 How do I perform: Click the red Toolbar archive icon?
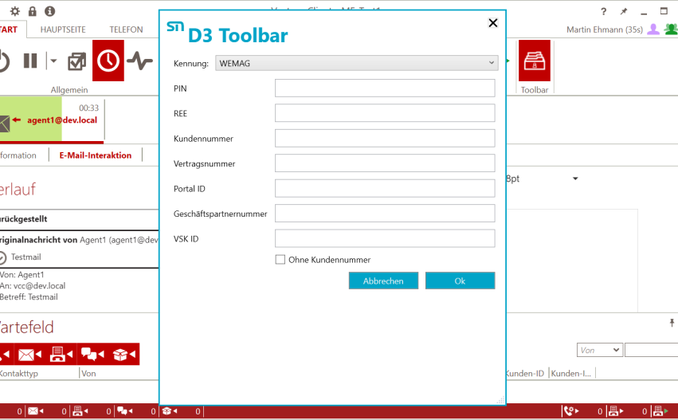coord(535,62)
